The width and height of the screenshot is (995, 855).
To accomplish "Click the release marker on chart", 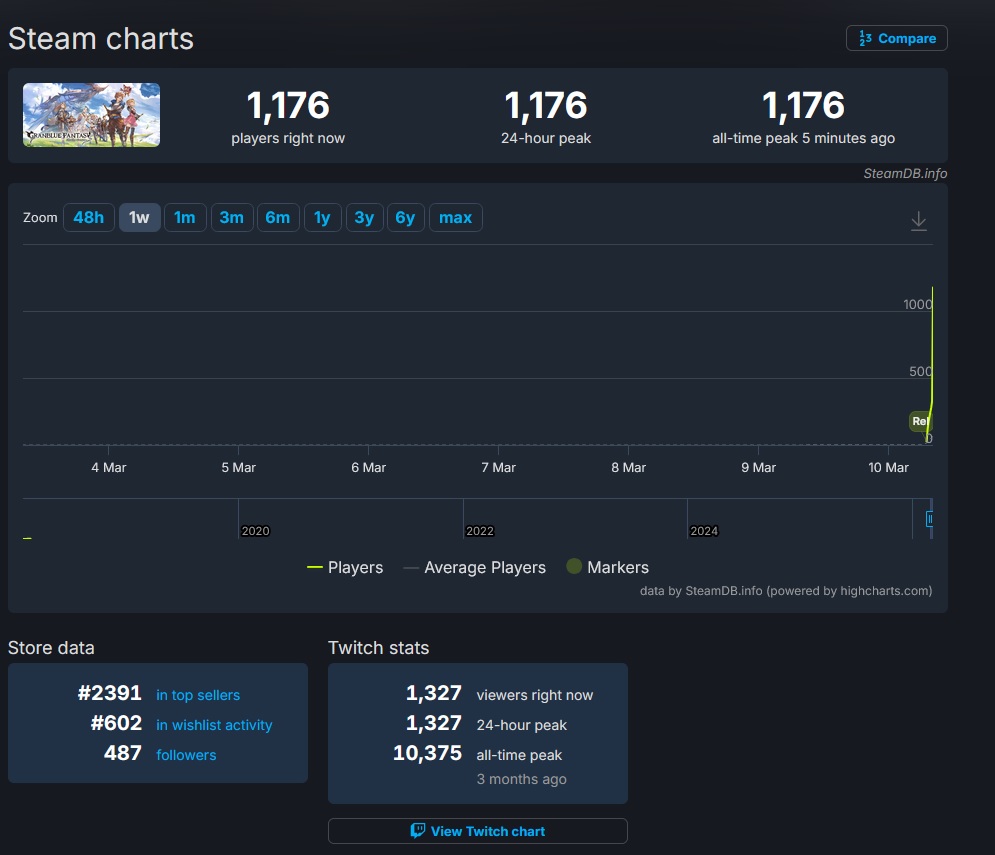I will (920, 421).
